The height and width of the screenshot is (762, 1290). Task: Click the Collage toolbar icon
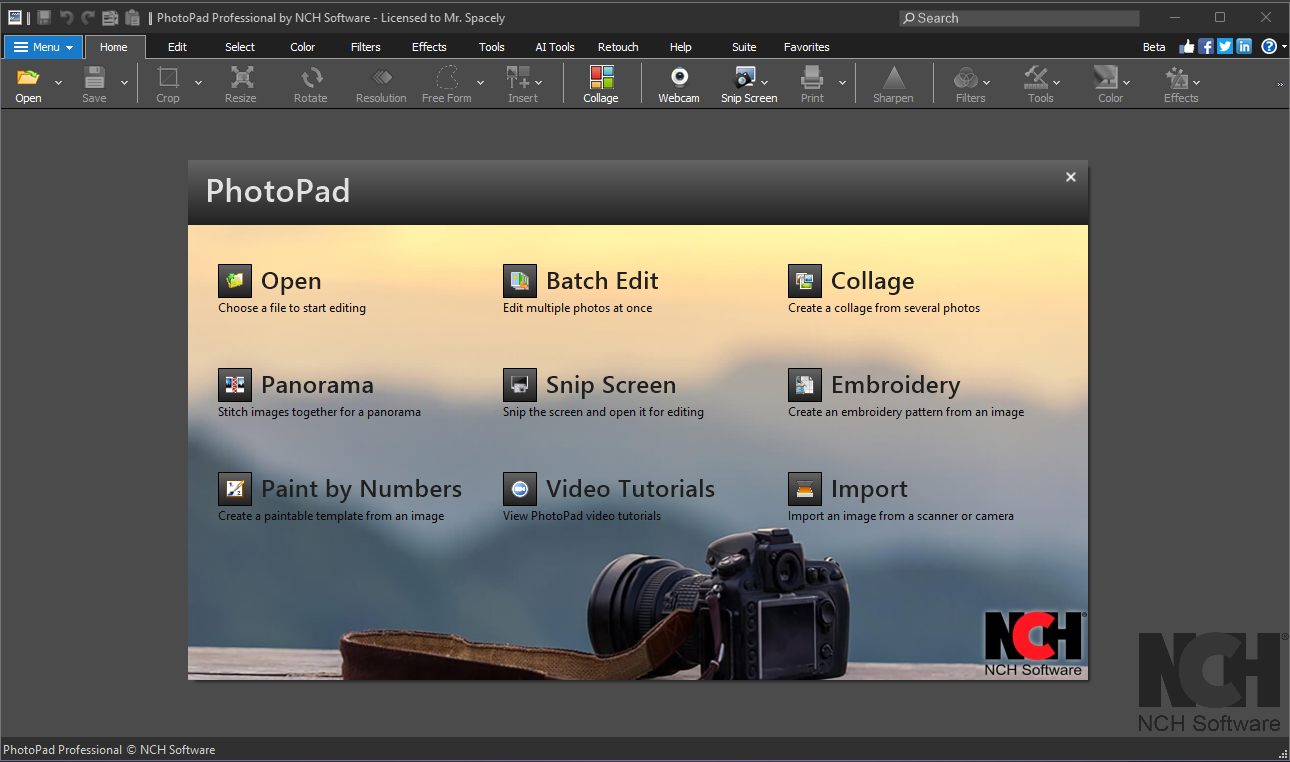[x=601, y=78]
